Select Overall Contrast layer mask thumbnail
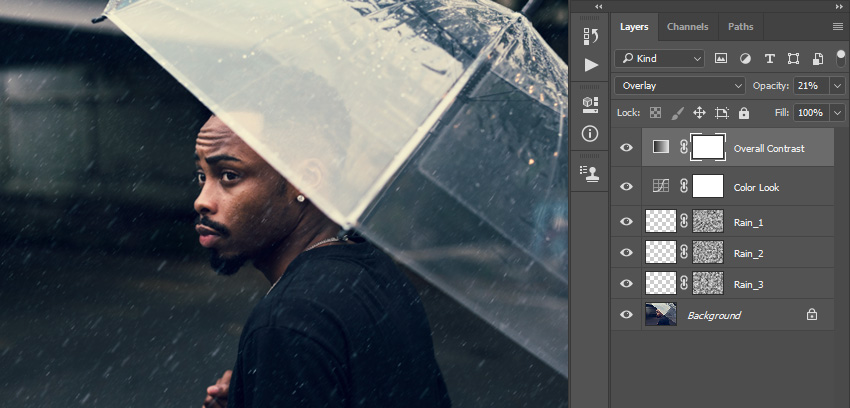 point(708,147)
